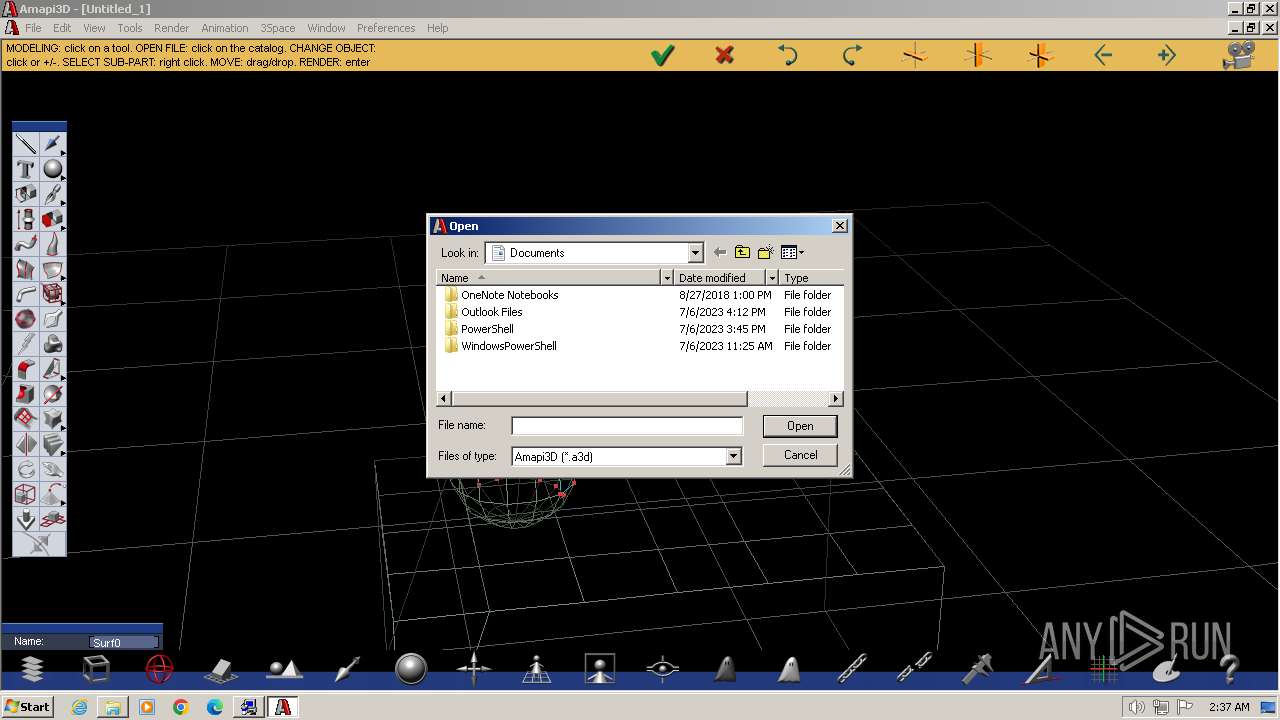
Task: Click the horizontal scrollbar right arrow
Action: 836,398
